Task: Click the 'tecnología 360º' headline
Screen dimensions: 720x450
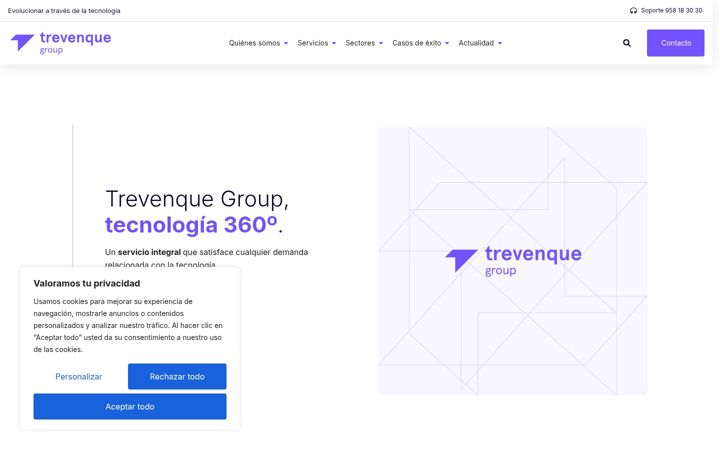Action: (191, 225)
